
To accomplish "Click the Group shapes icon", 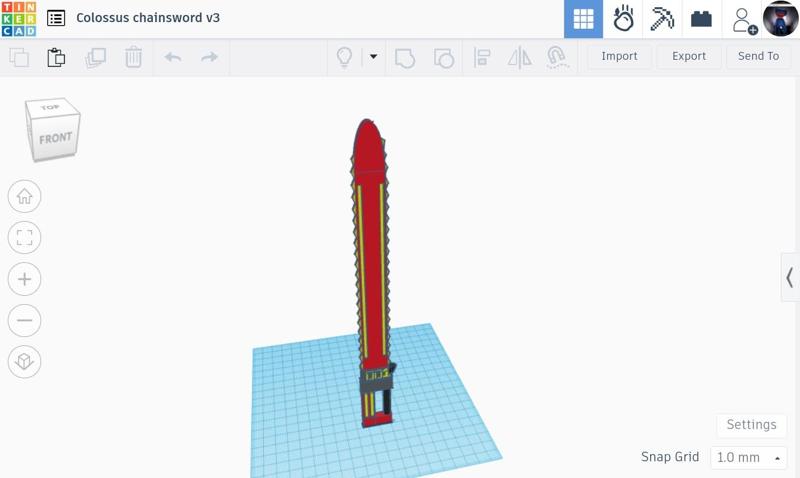I will tap(405, 58).
